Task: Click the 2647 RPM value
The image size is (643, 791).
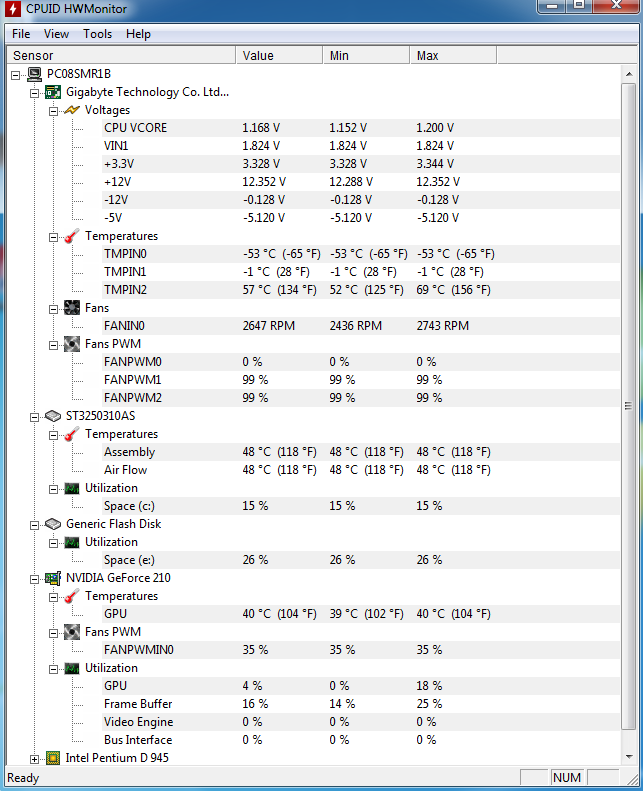Action: tap(268, 326)
